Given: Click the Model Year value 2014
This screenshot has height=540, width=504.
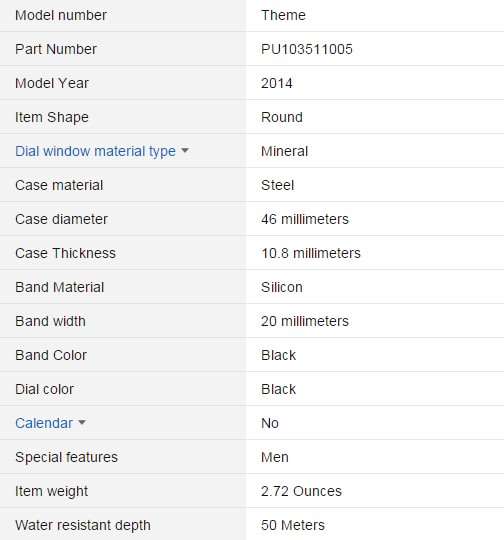Looking at the screenshot, I should point(277,83).
